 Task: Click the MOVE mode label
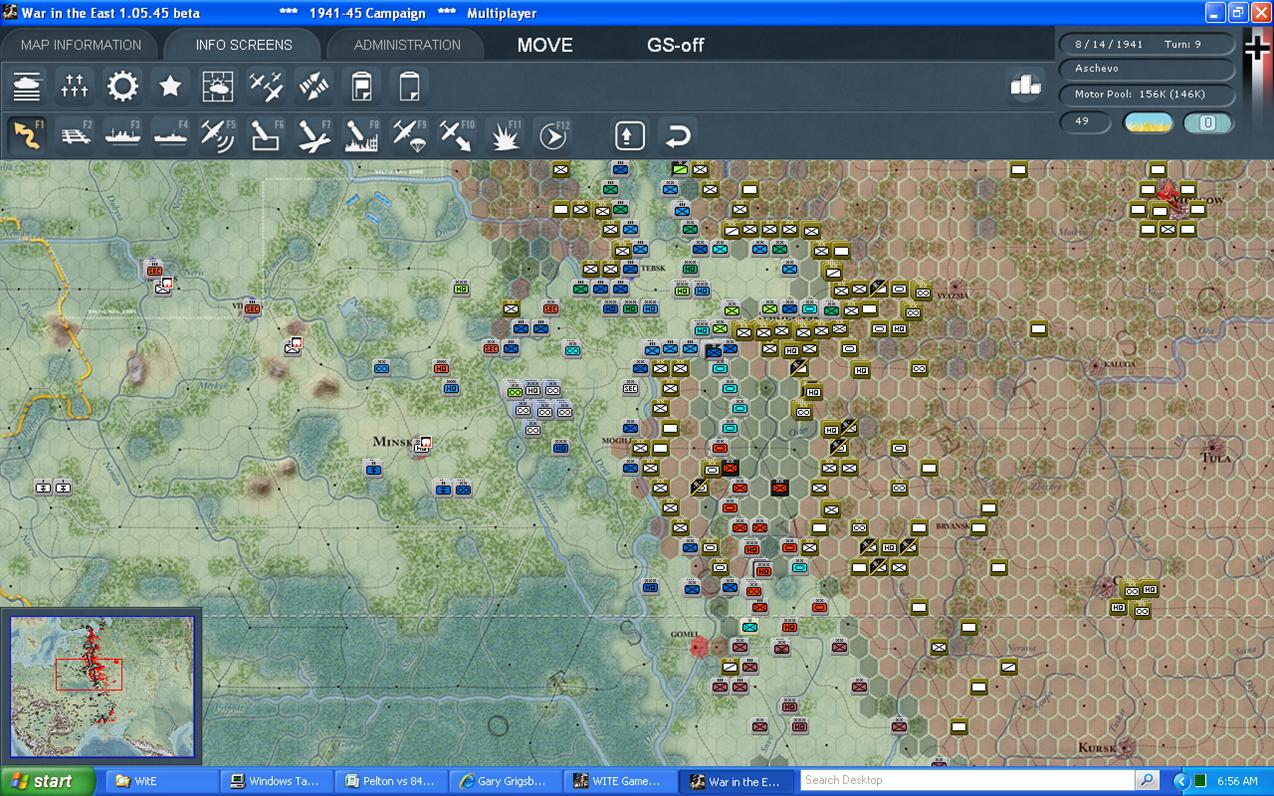click(x=545, y=45)
